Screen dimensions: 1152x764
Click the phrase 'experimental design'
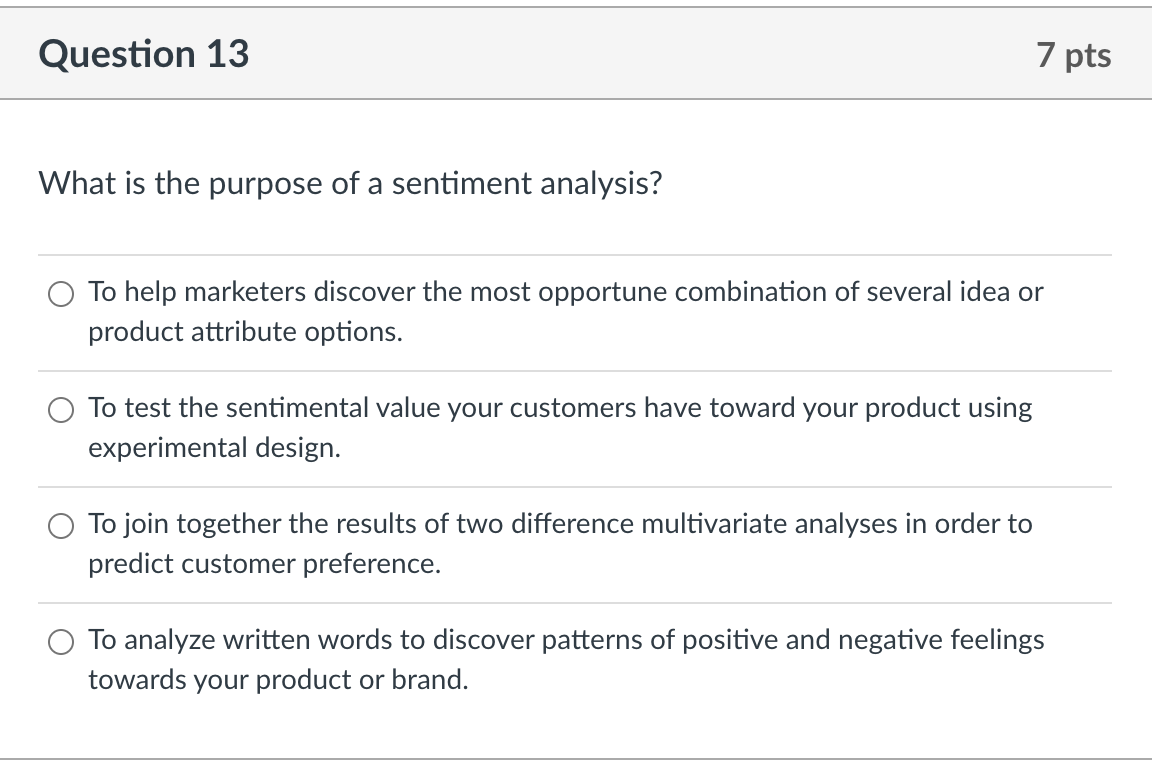point(216,448)
